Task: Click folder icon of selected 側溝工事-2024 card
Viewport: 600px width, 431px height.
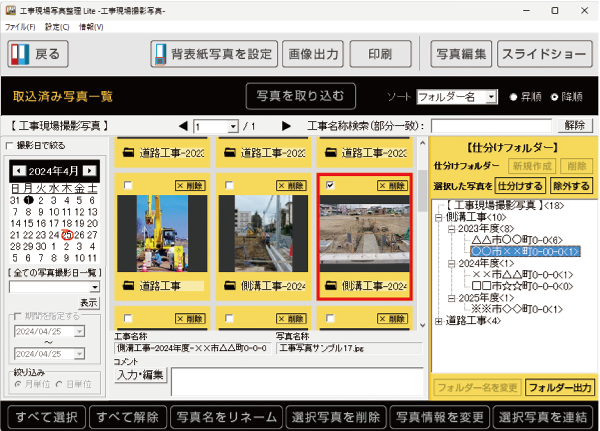Action: pos(331,286)
